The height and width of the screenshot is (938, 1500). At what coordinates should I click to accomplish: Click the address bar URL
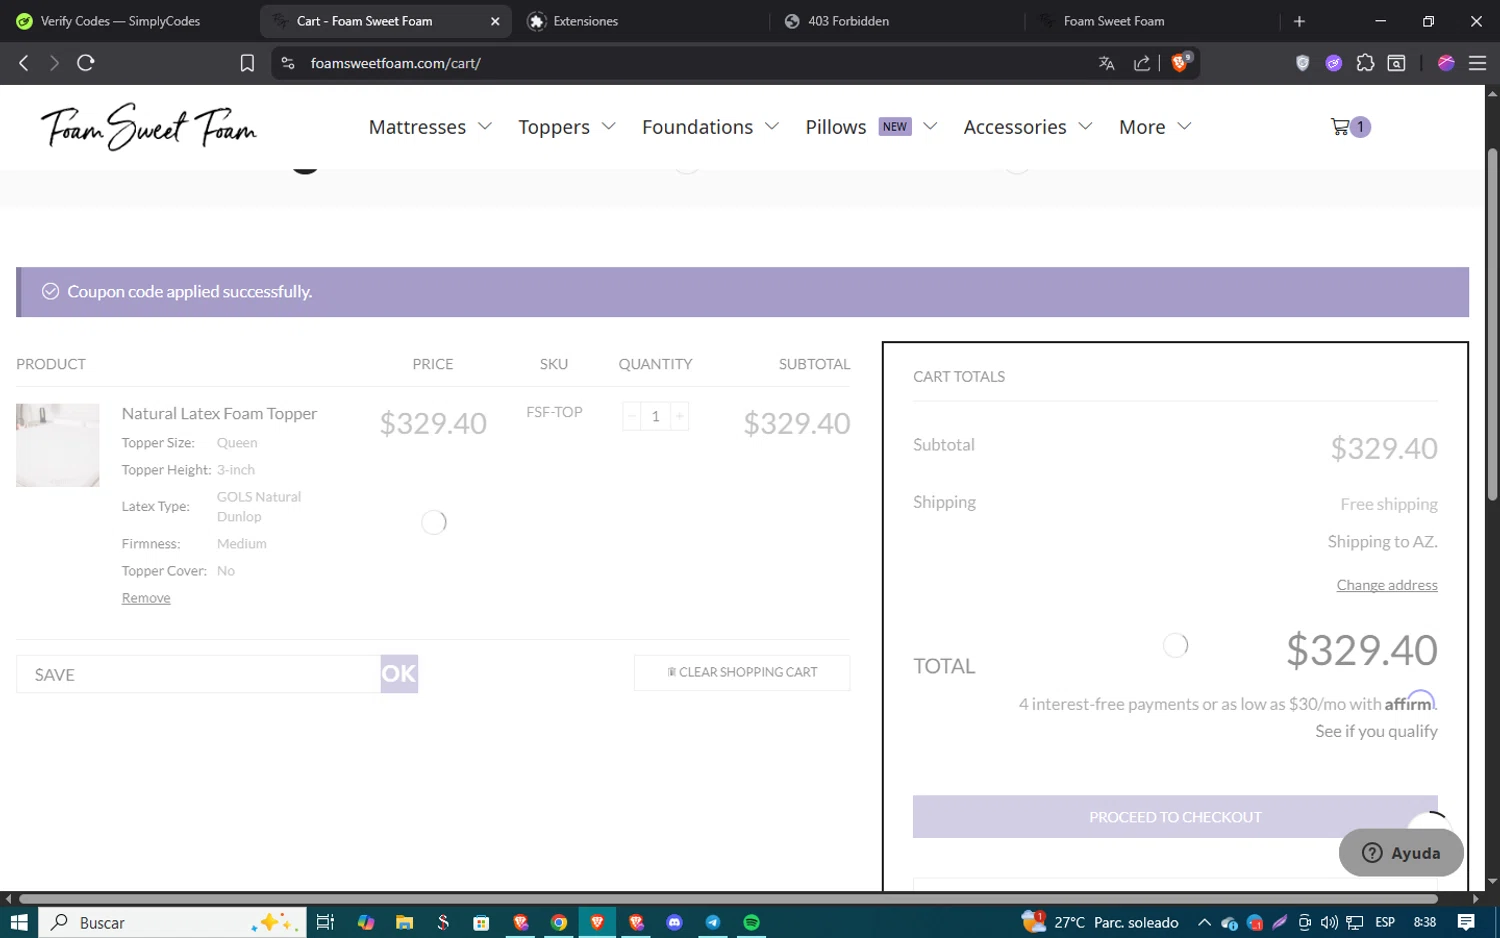pos(395,63)
